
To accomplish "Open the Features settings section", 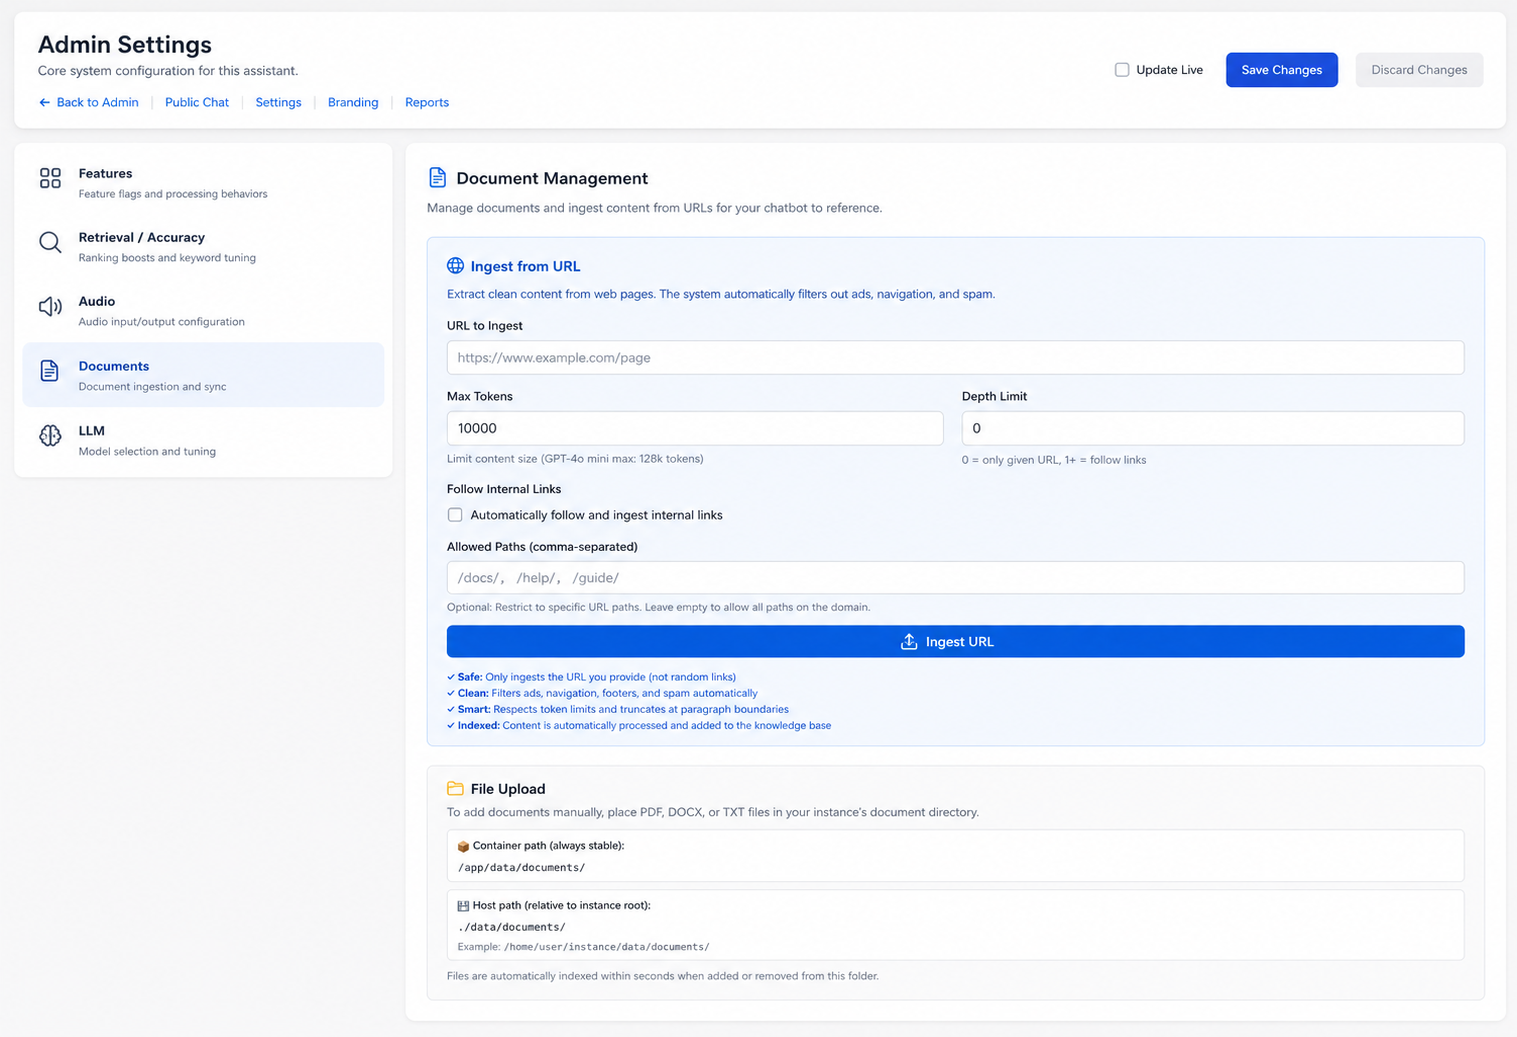I will tap(203, 182).
